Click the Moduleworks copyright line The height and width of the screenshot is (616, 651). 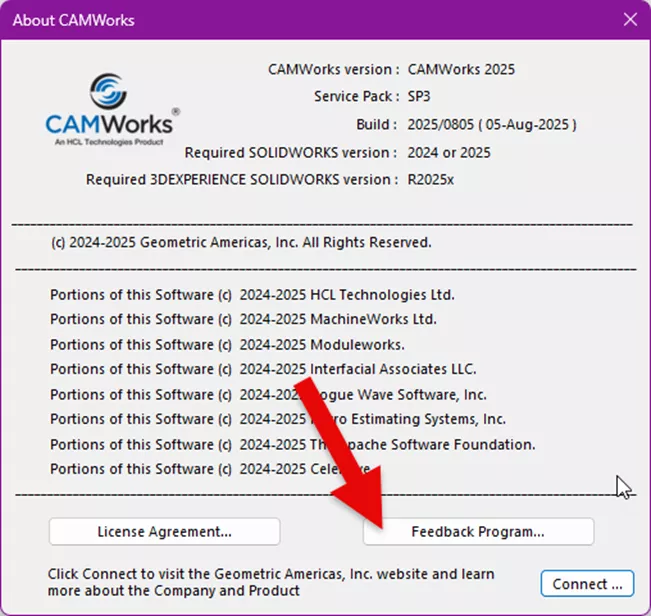coord(227,345)
